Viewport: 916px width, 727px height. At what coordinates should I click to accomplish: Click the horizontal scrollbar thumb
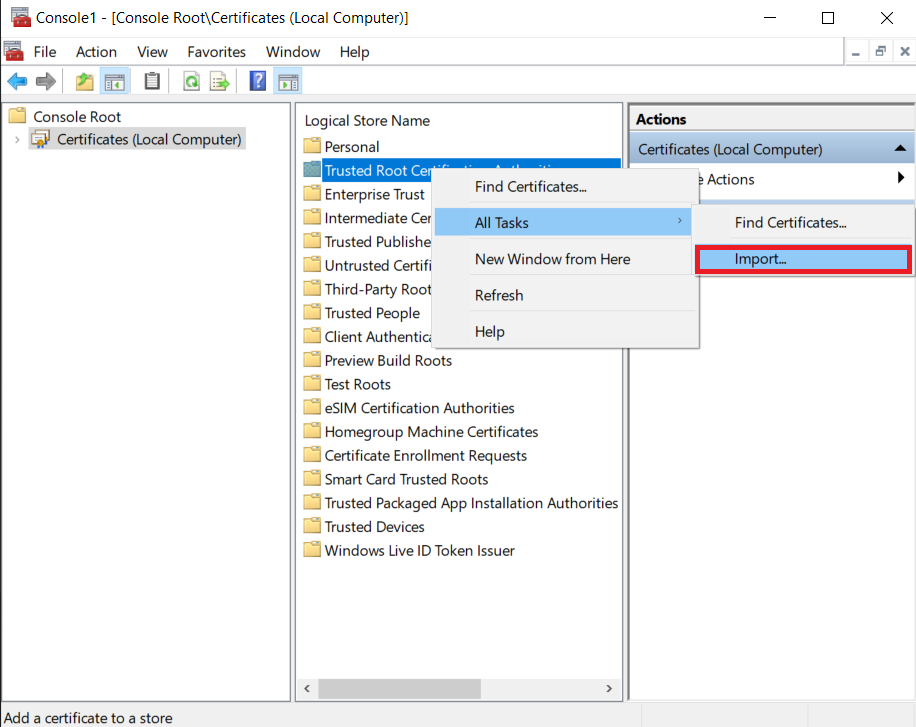(x=400, y=688)
